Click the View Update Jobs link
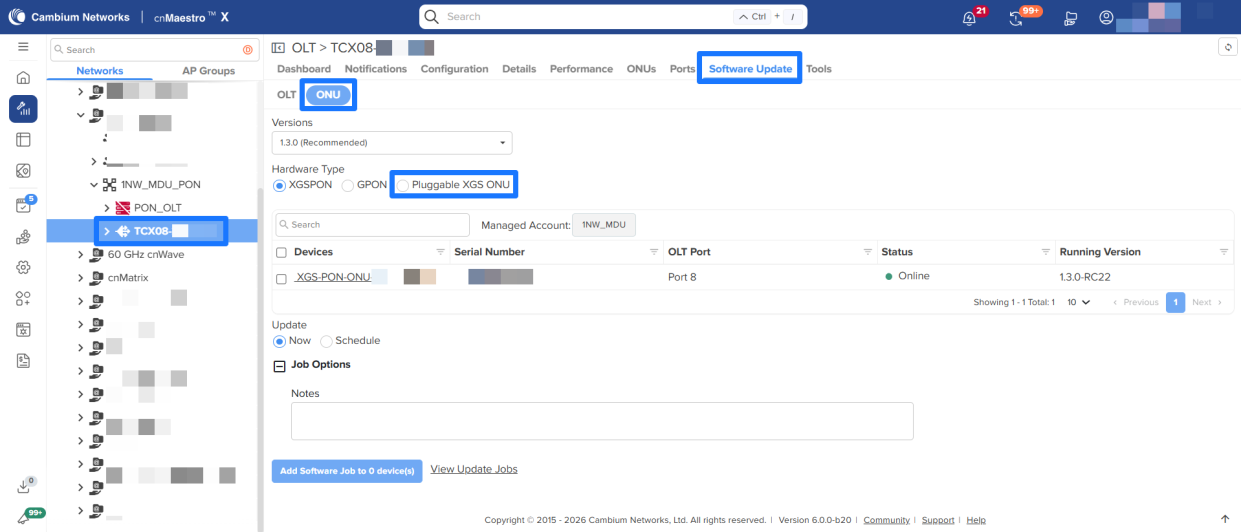 point(473,469)
